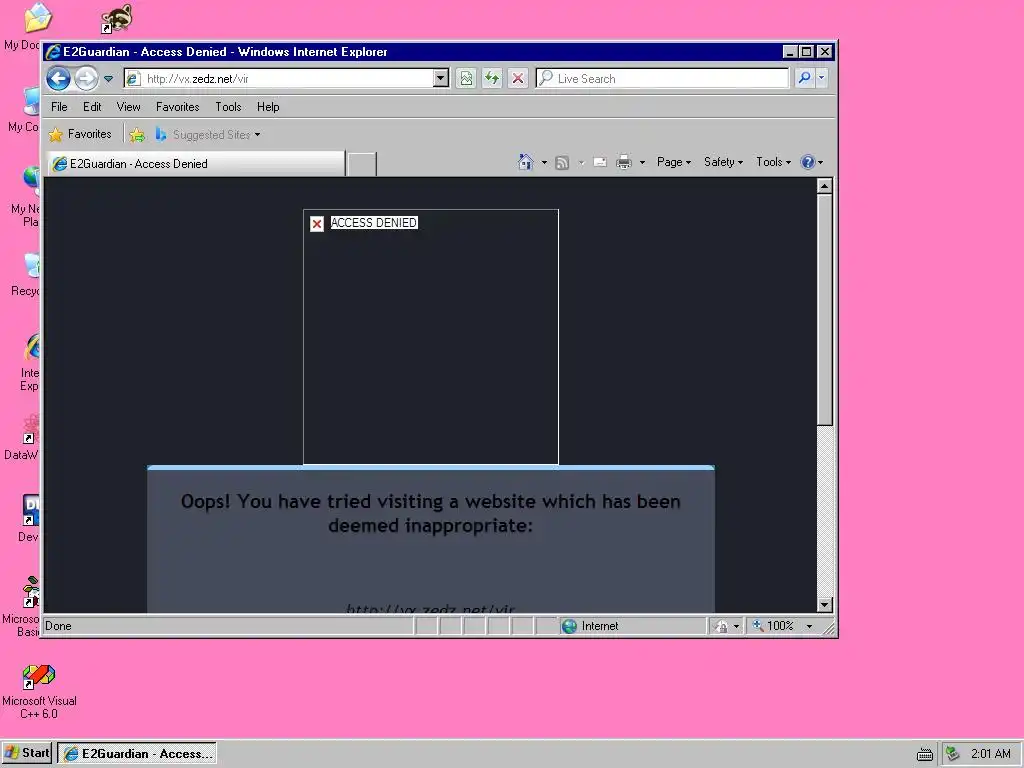Open the Tools menu in menu bar
Screen dimensions: 1024x768
[229, 106]
